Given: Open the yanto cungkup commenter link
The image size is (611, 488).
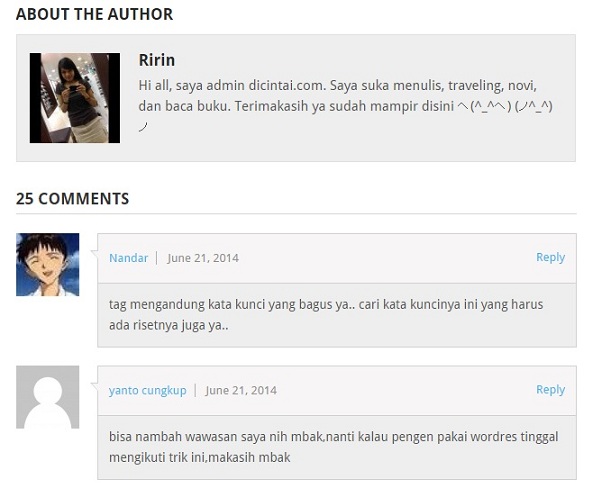Looking at the screenshot, I should coord(147,390).
